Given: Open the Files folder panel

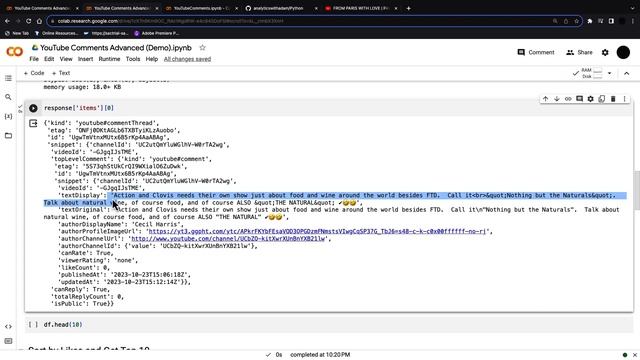Looking at the screenshot, I should pyautogui.click(x=8, y=136).
